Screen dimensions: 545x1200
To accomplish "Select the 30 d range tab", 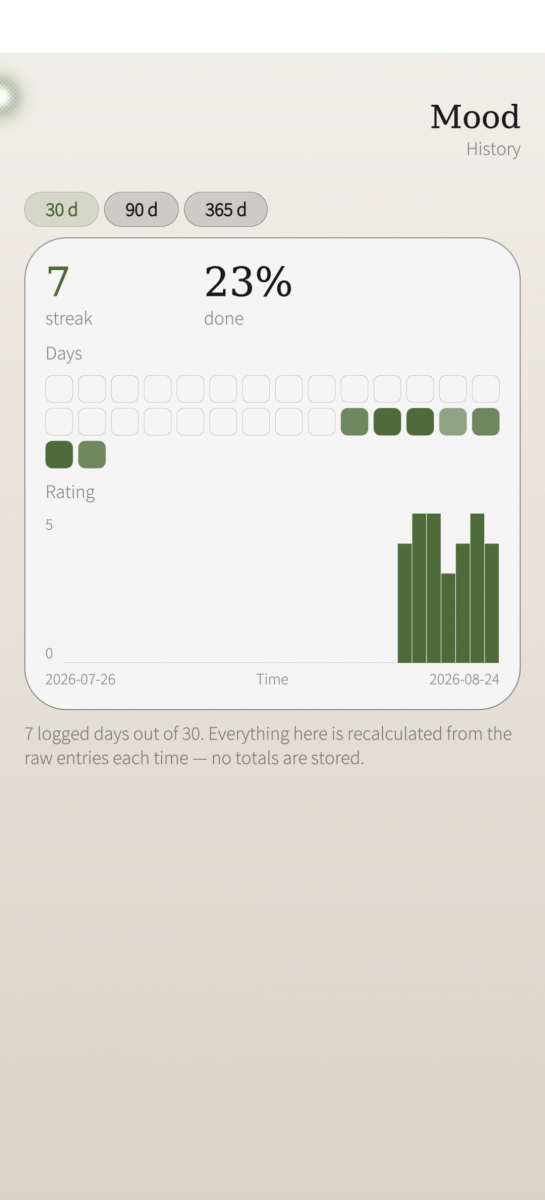I will tap(62, 210).
